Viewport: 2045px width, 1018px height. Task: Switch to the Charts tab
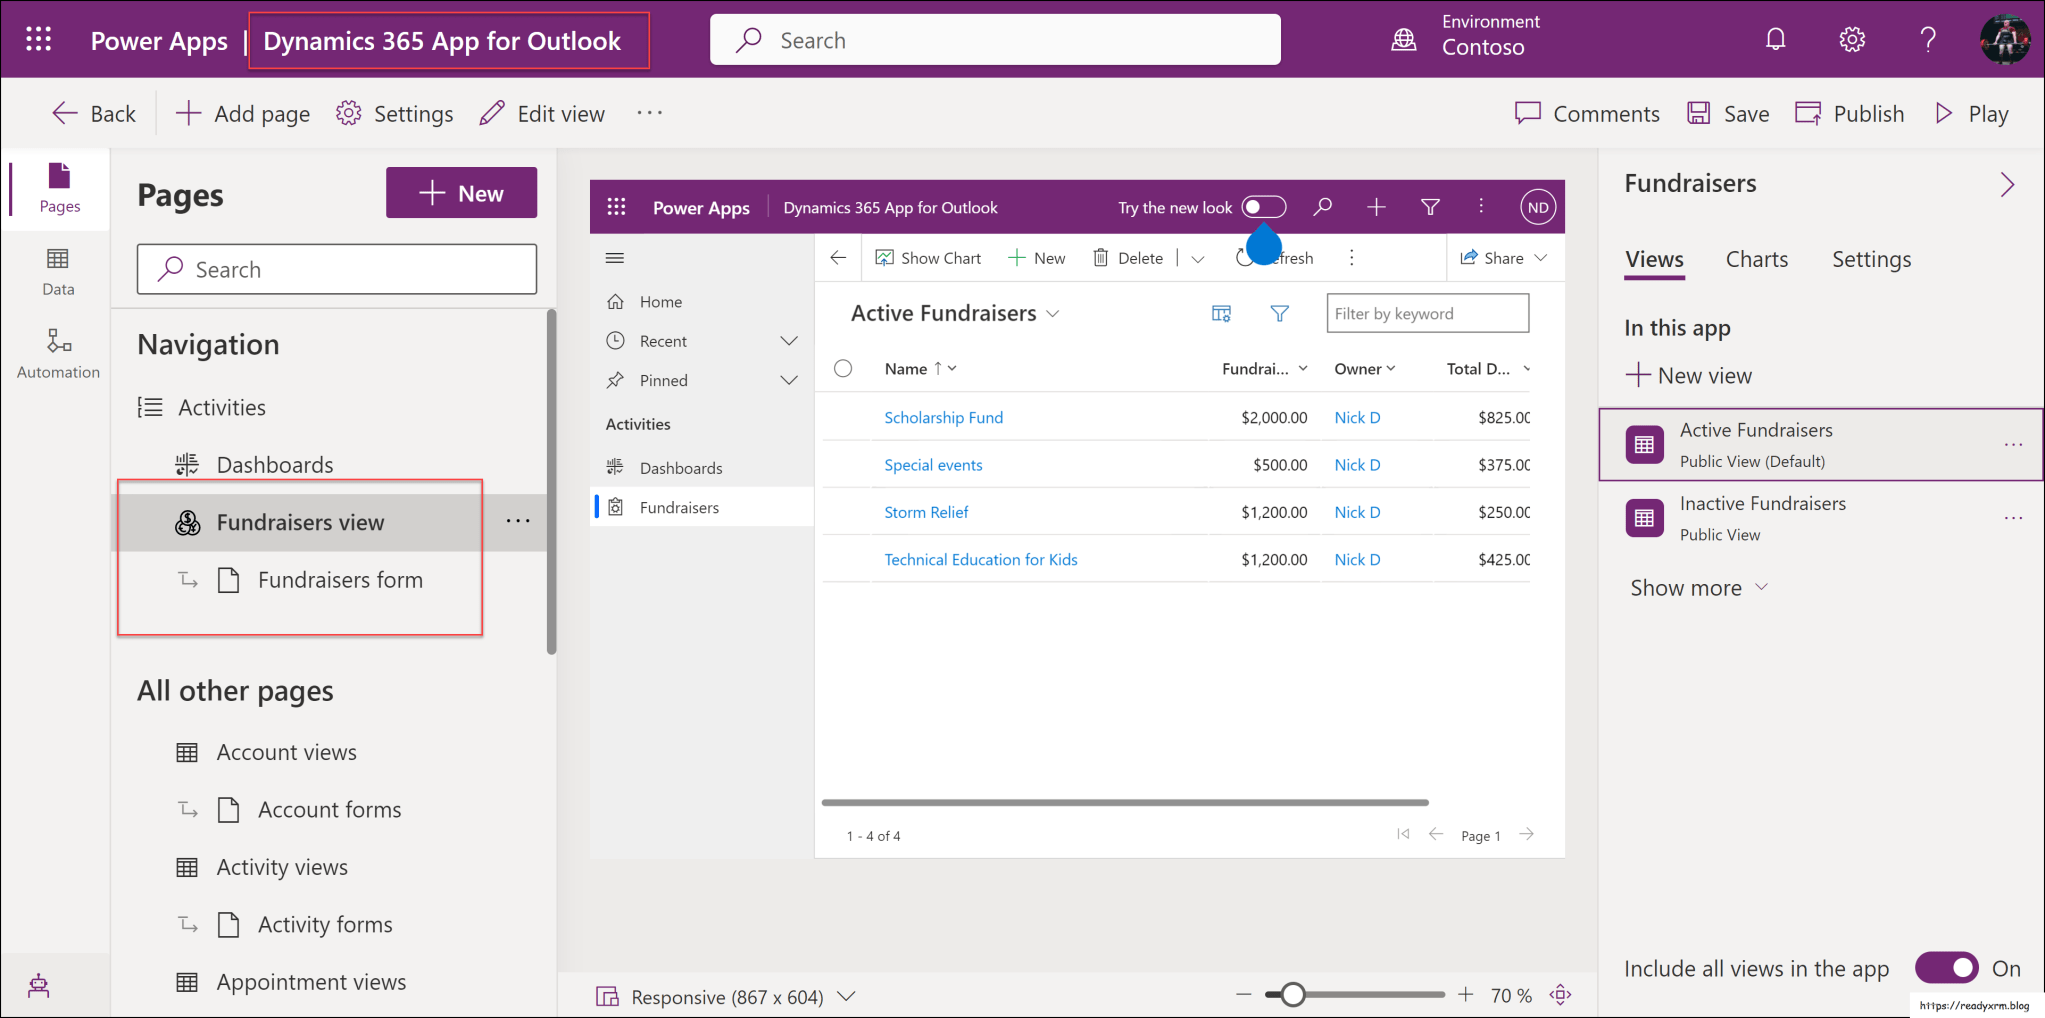coord(1756,259)
